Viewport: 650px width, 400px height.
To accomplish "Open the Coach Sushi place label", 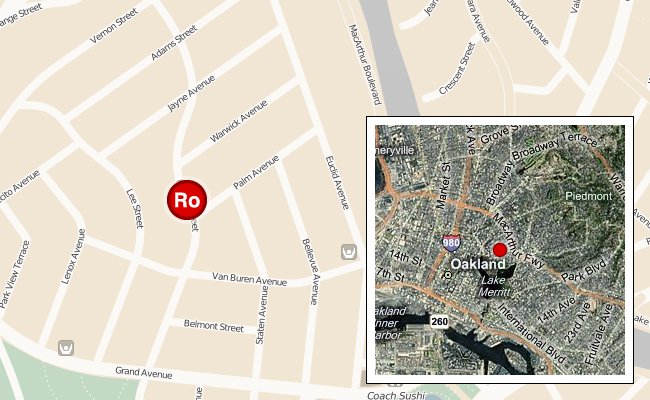I will click(396, 395).
